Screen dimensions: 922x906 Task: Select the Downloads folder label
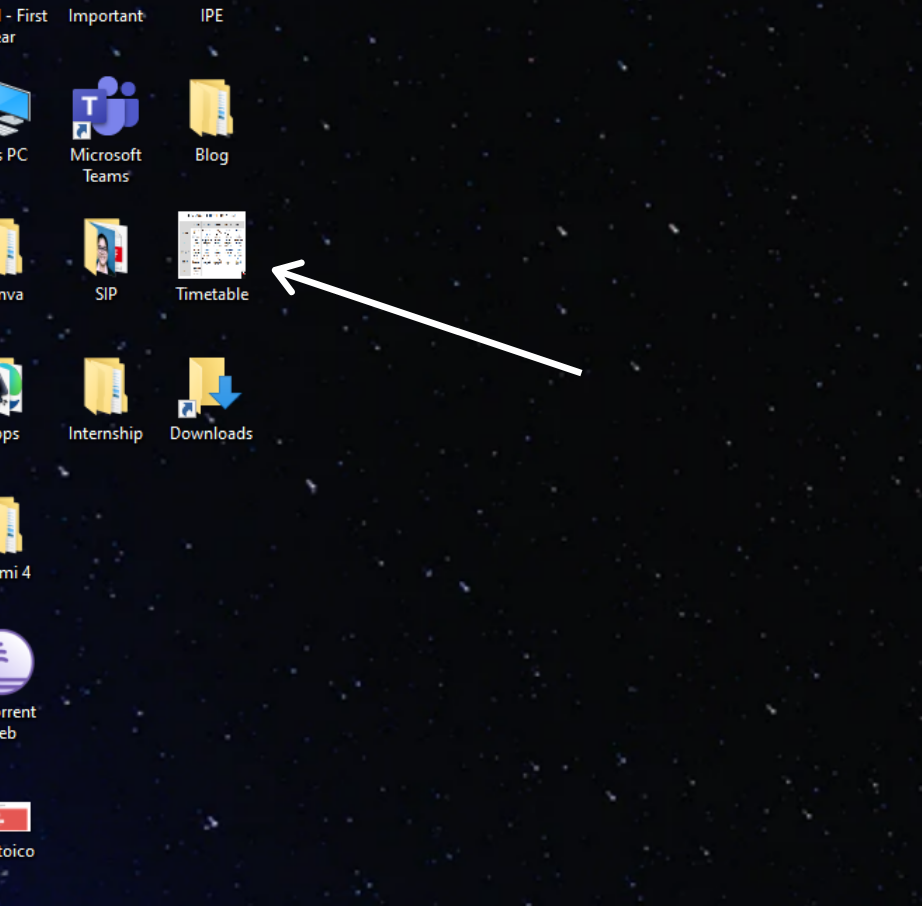[211, 433]
